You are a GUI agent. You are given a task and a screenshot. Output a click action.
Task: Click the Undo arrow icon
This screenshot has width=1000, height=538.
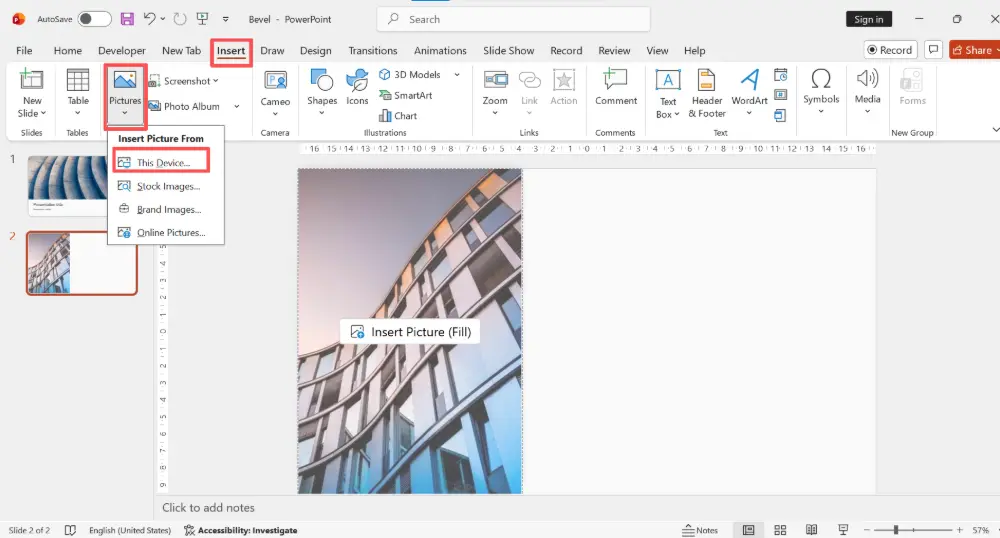tap(149, 19)
